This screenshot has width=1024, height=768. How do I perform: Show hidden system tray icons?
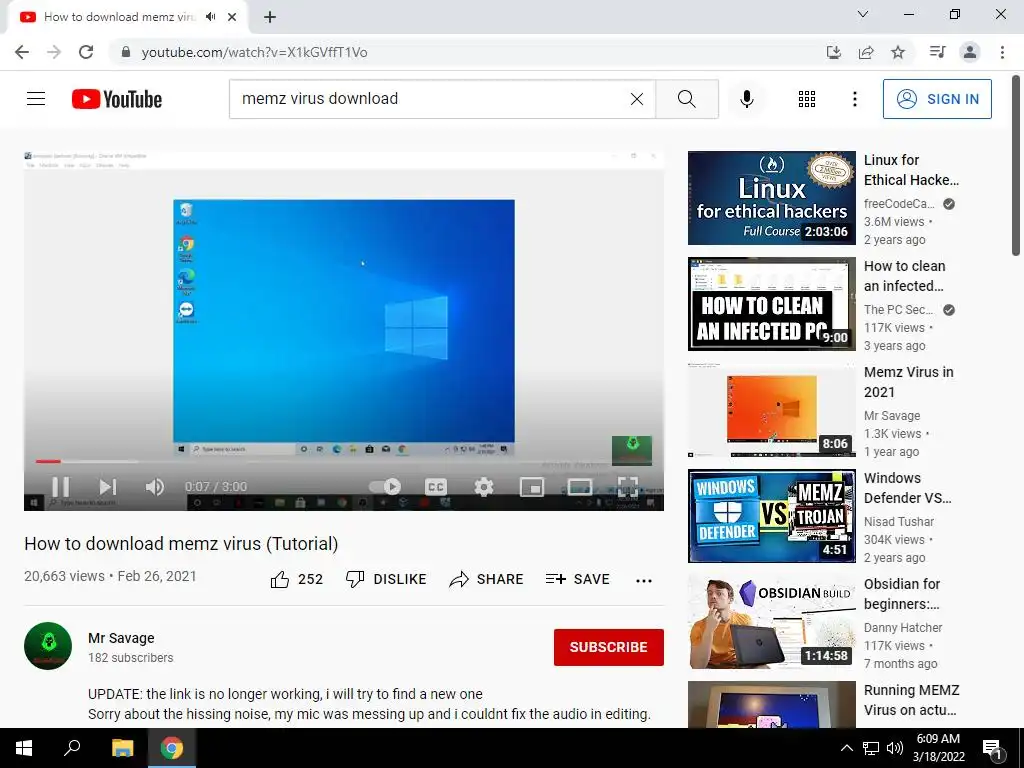(x=846, y=748)
